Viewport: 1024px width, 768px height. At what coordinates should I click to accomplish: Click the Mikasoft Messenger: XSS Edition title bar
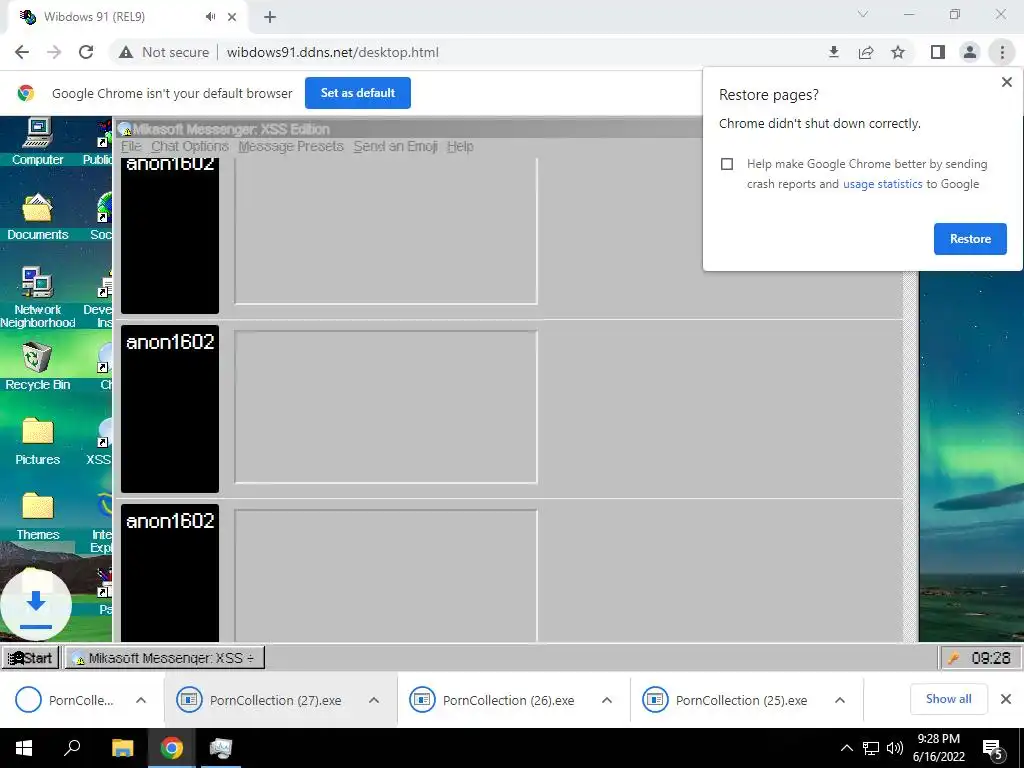[x=408, y=129]
